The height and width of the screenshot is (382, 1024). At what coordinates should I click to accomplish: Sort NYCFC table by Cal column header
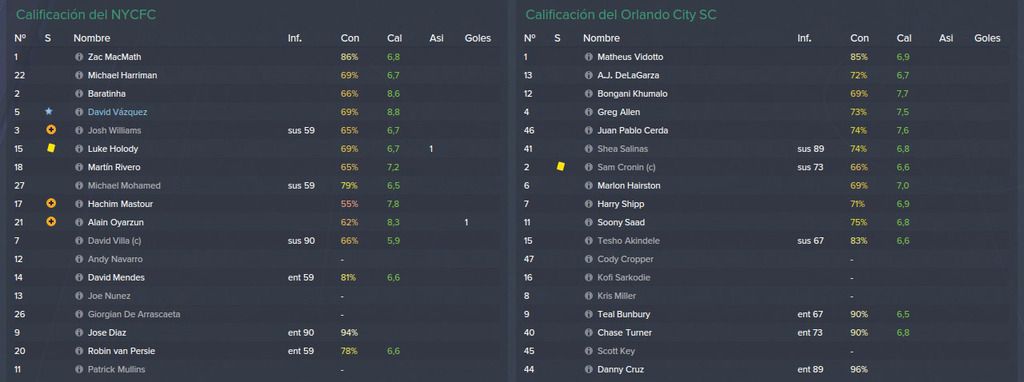[394, 39]
